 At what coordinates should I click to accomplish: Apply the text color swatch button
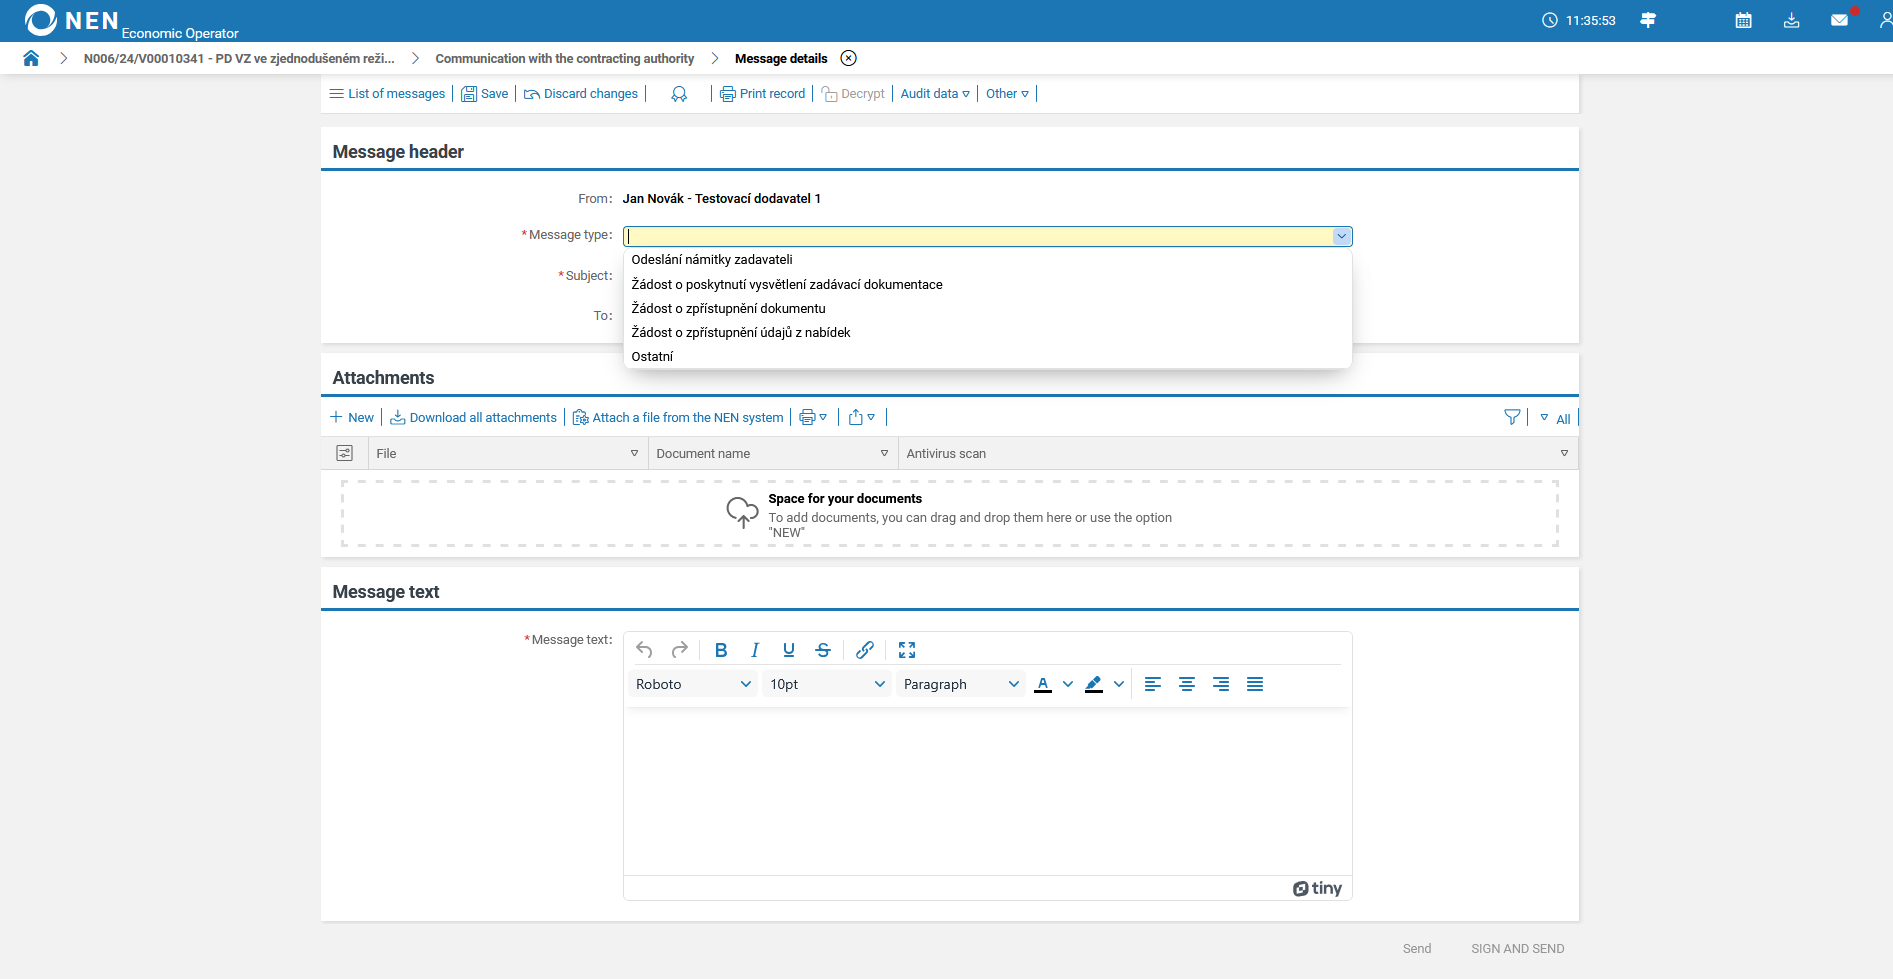click(1043, 684)
